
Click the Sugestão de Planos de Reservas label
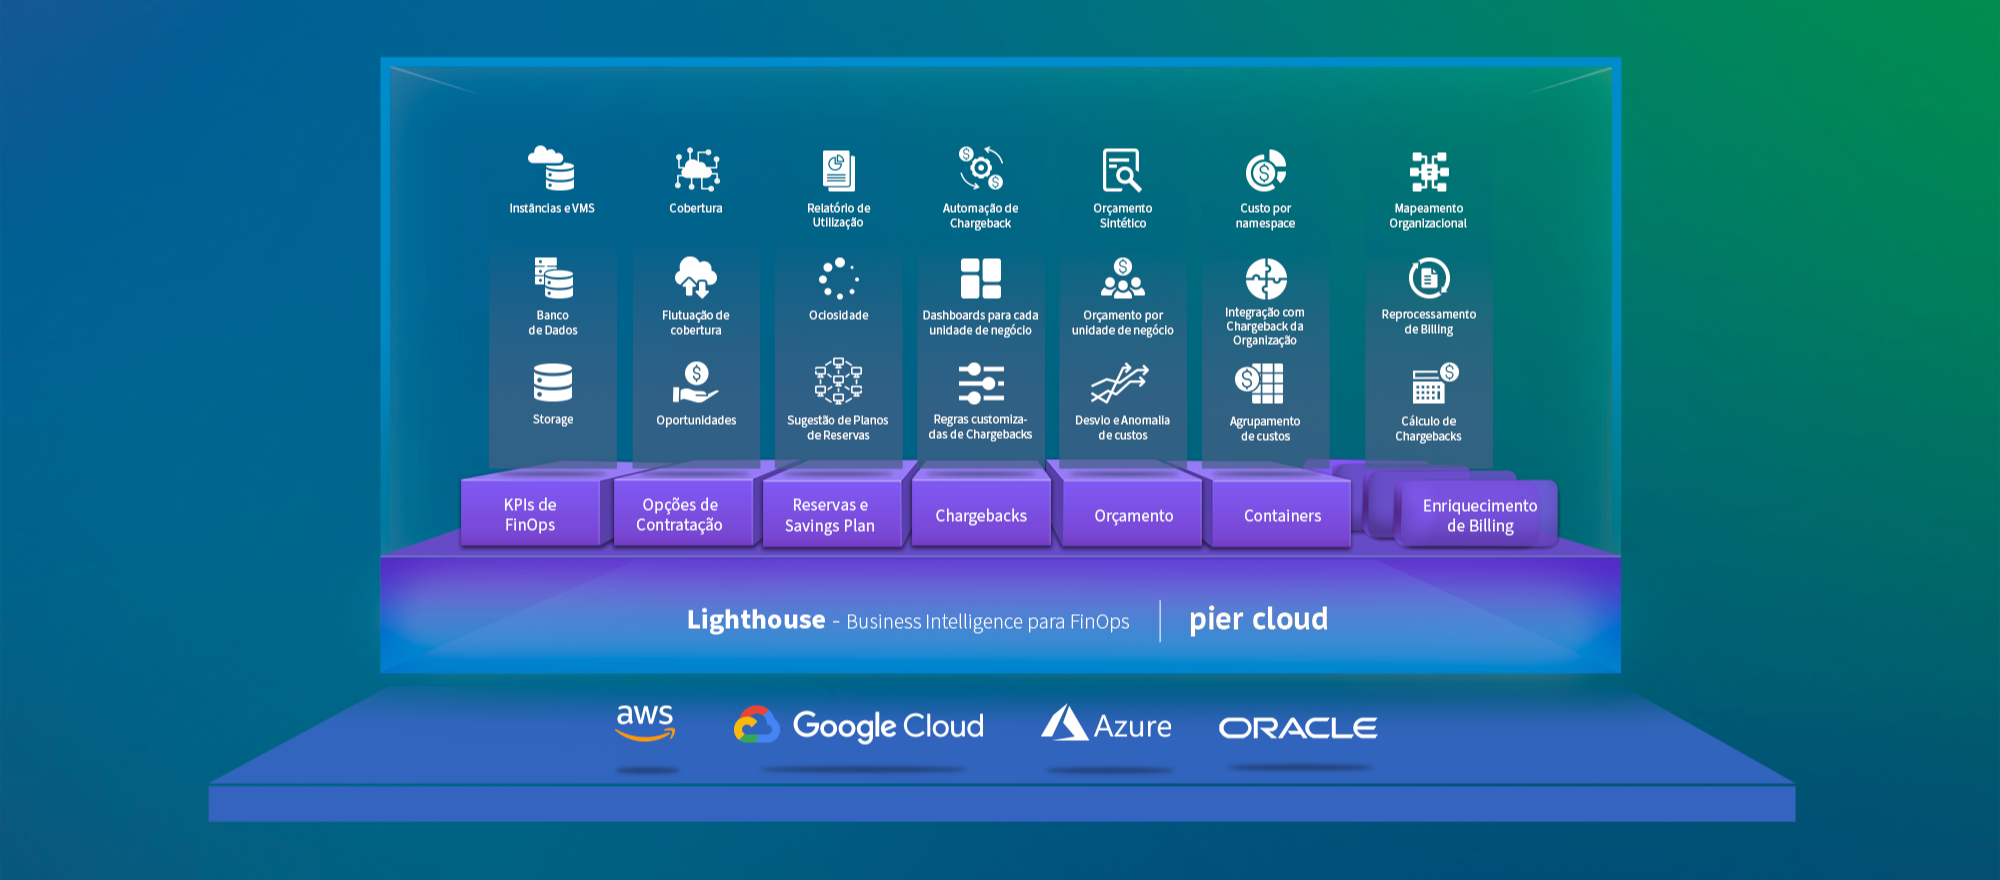click(838, 428)
